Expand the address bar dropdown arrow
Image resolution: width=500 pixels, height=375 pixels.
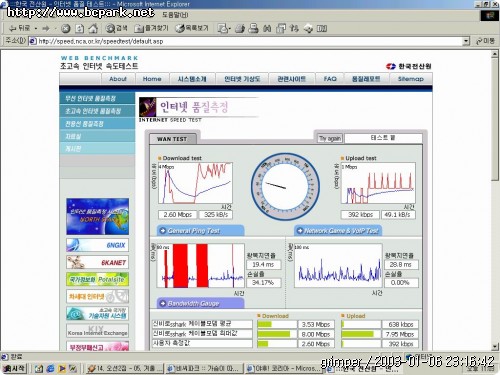click(466, 41)
